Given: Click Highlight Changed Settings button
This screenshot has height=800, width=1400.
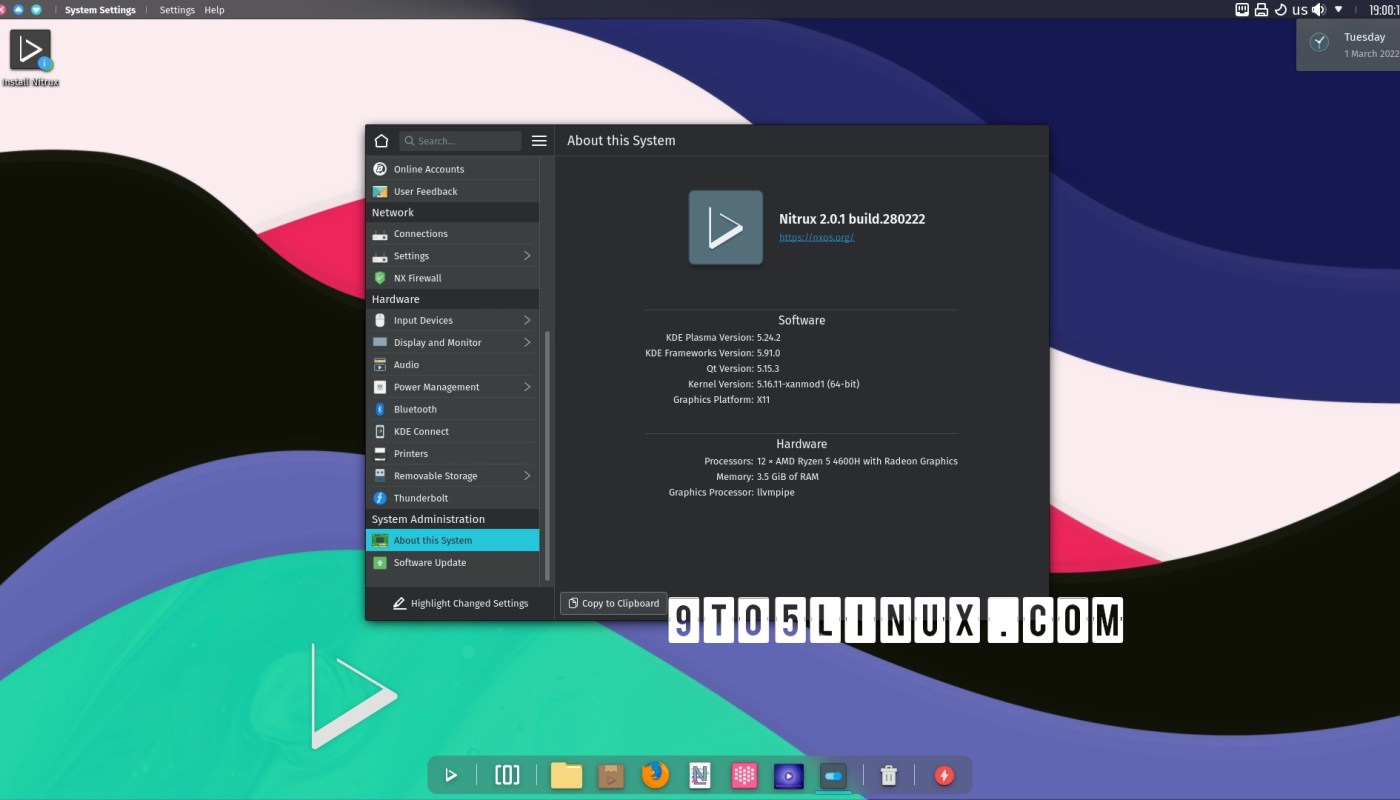Looking at the screenshot, I should 460,604.
